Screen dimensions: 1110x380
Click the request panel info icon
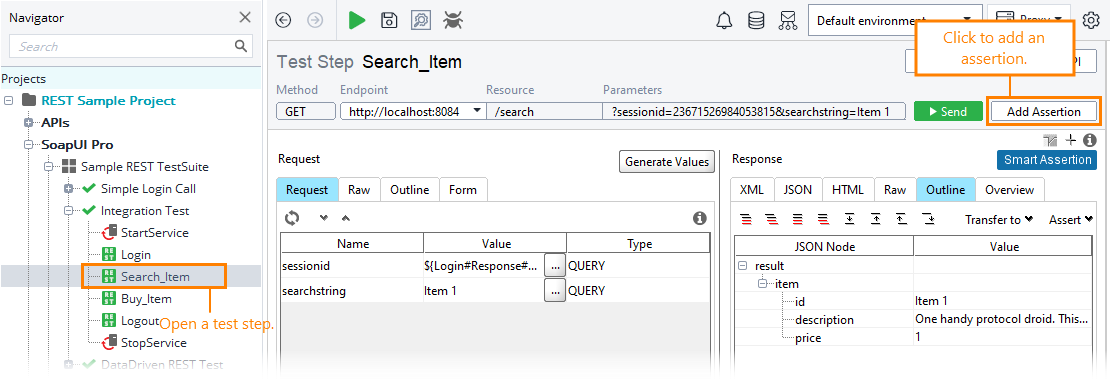pos(699,217)
